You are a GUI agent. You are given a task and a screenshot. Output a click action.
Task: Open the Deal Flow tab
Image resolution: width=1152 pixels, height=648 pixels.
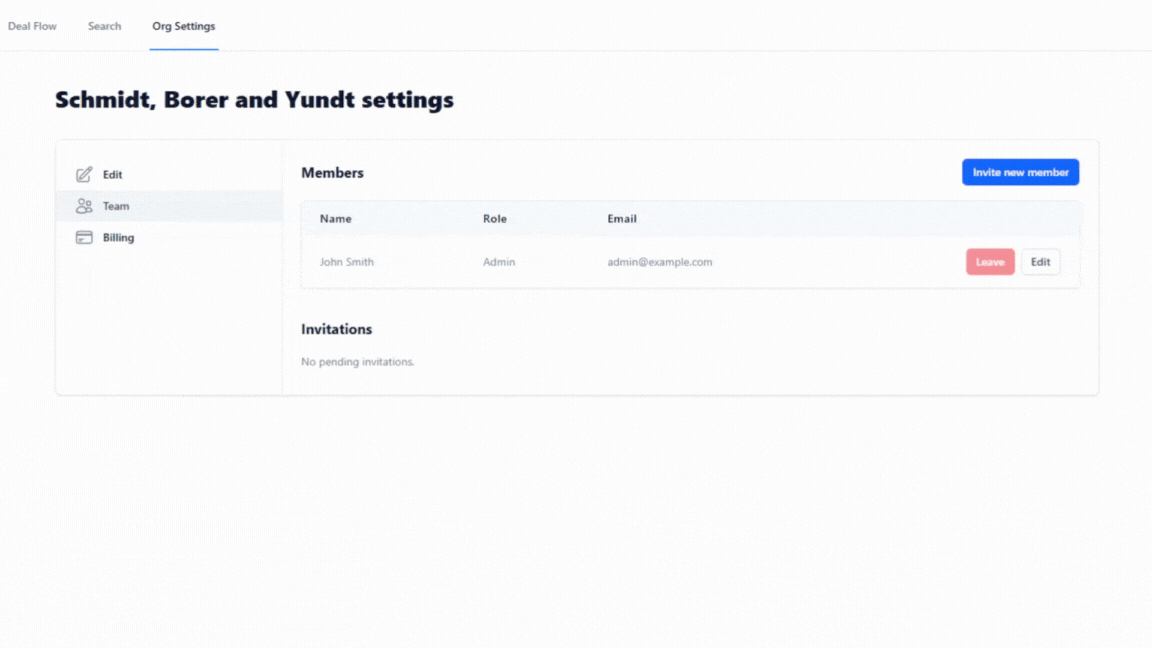click(32, 26)
